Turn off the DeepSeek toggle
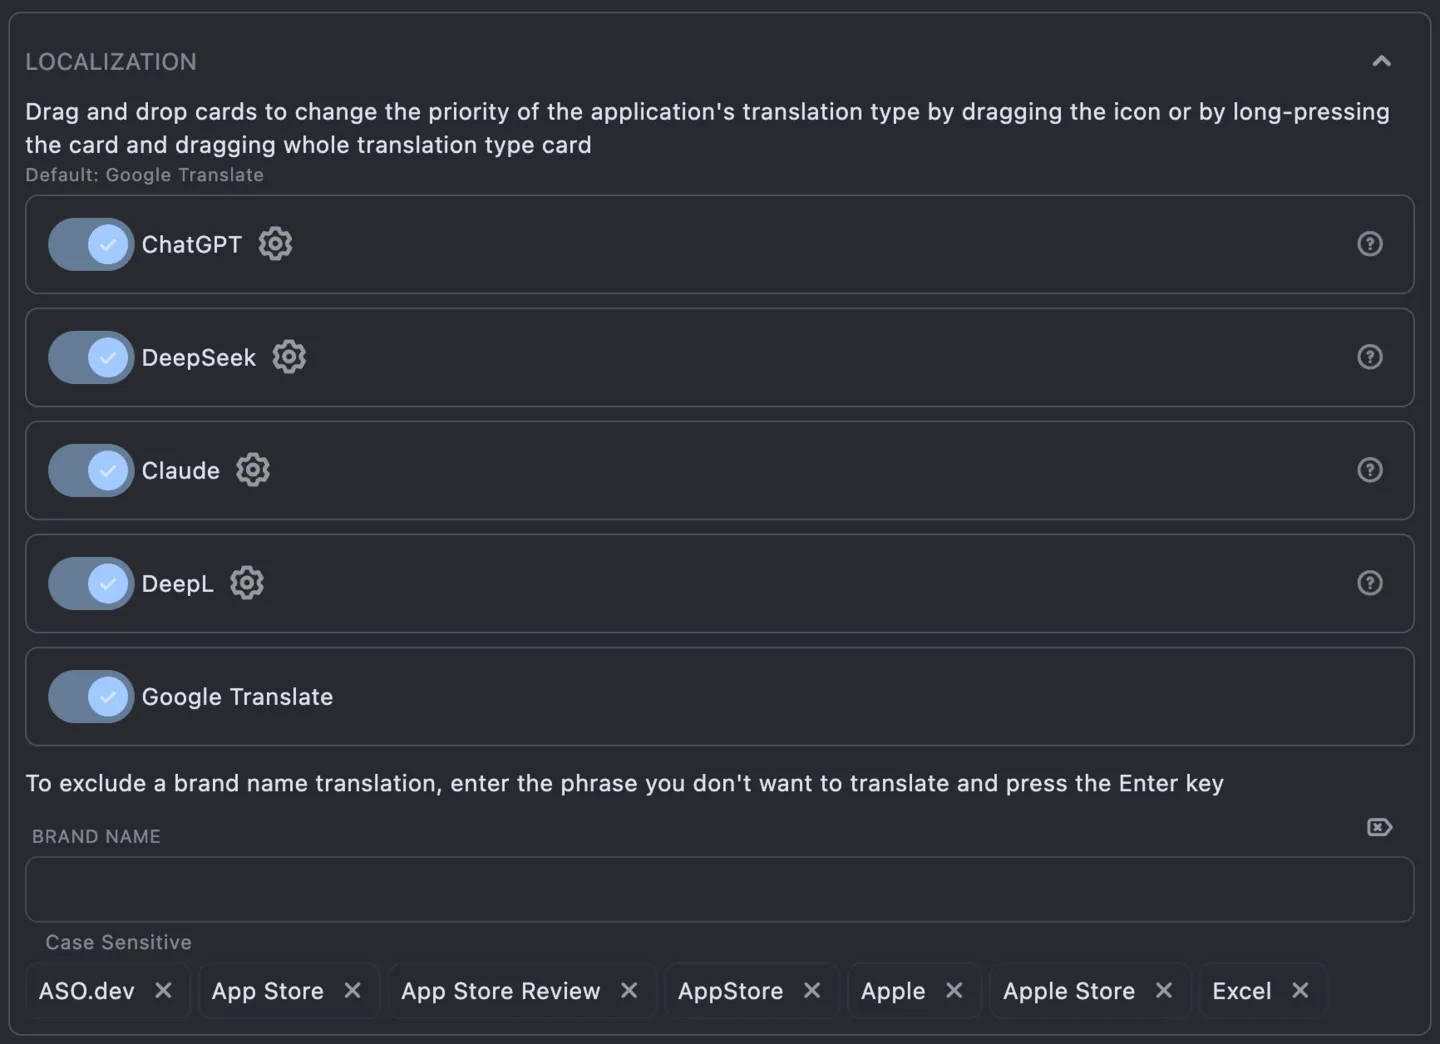Screen dimensions: 1440x1044 pyautogui.click(x=91, y=357)
